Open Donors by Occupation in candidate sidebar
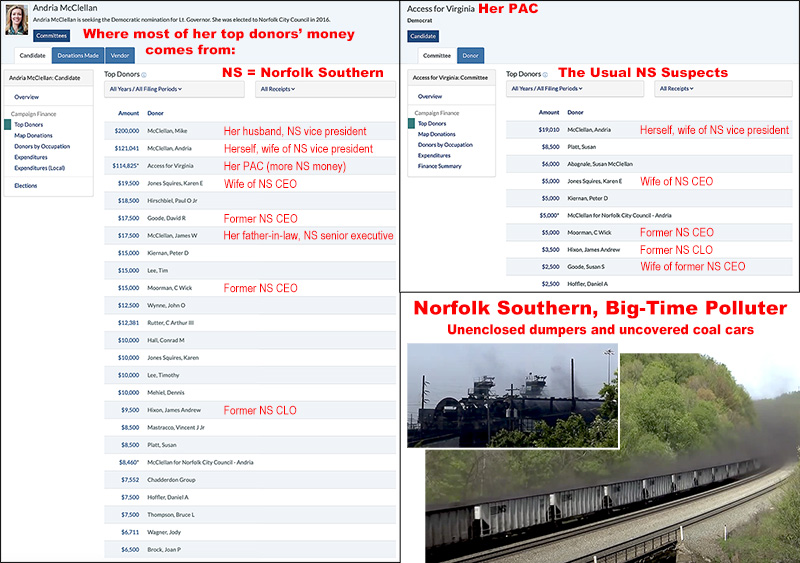 (x=42, y=146)
